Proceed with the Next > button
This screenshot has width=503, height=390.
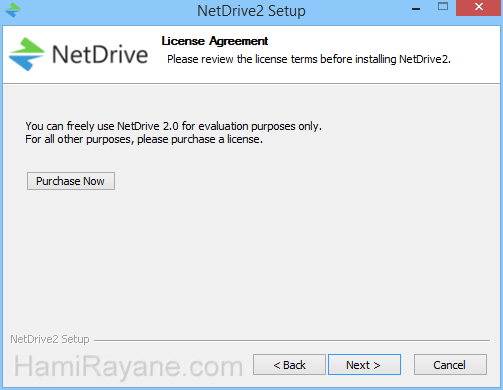pos(364,365)
